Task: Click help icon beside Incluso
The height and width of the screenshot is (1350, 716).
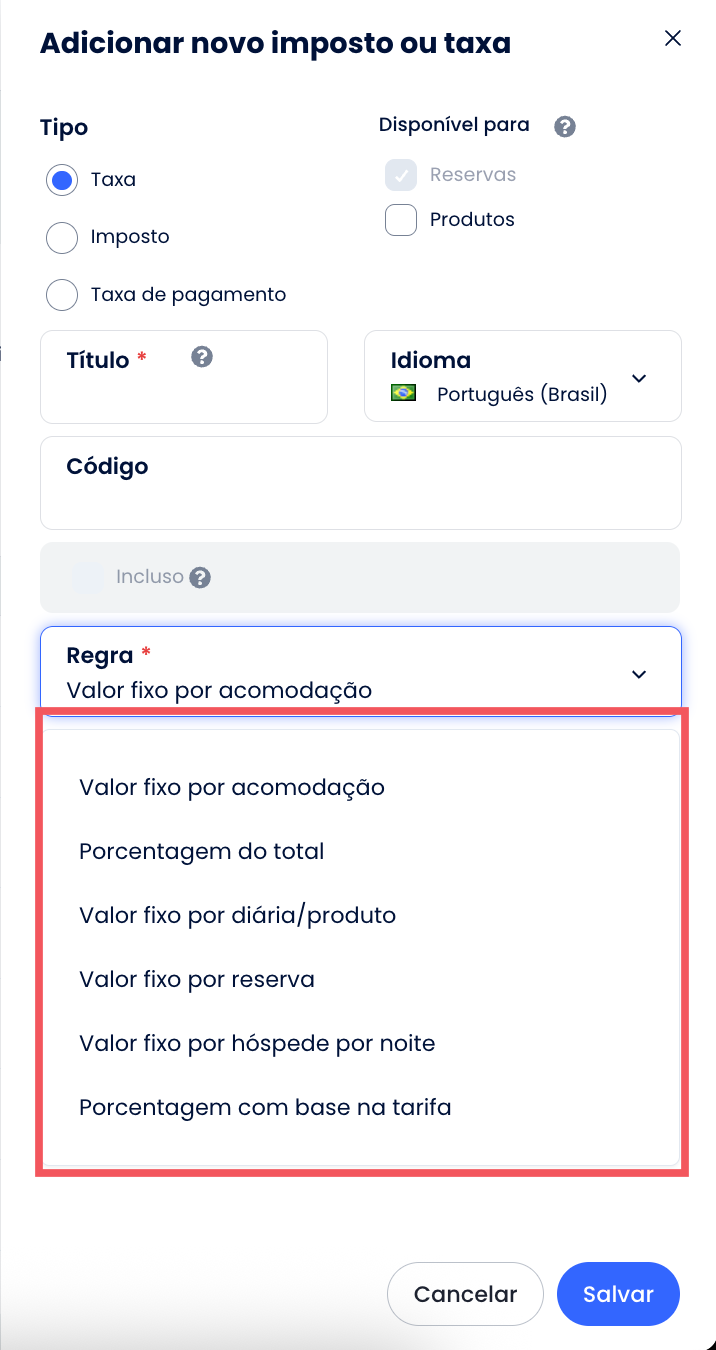Action: tap(200, 578)
